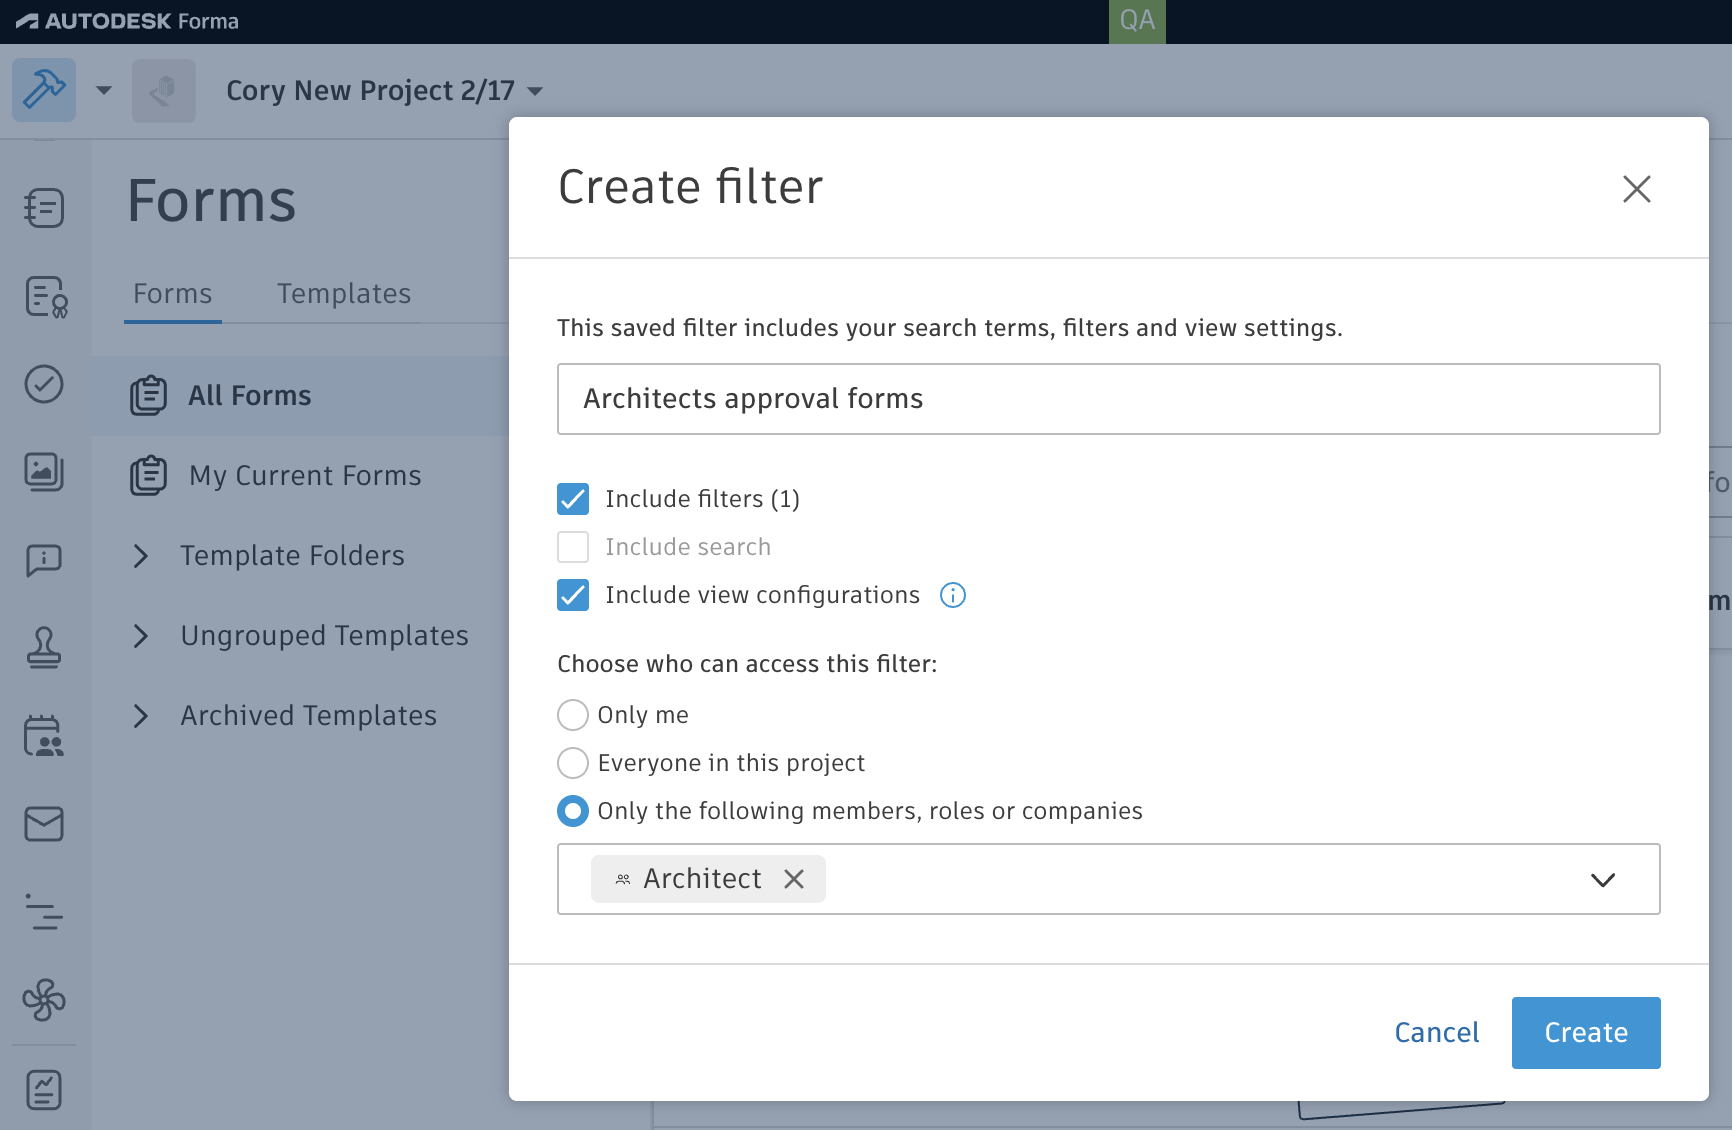Select the Only me radio button
This screenshot has width=1732, height=1130.
click(573, 715)
